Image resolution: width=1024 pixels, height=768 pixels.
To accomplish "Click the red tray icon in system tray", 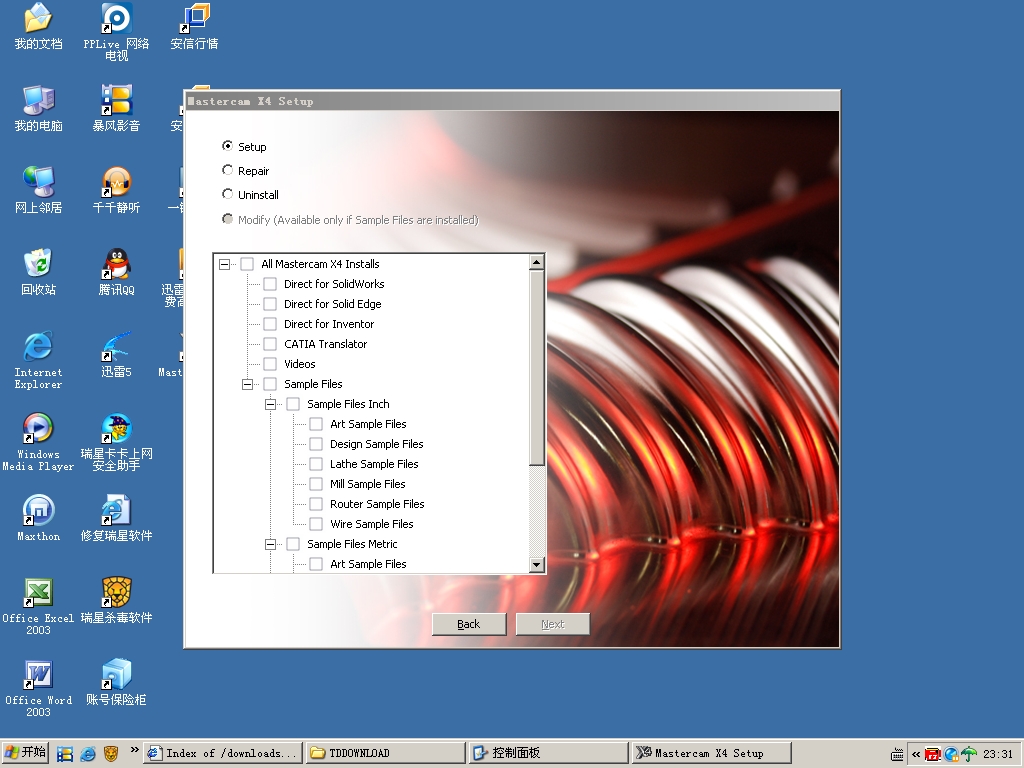I will tap(933, 754).
